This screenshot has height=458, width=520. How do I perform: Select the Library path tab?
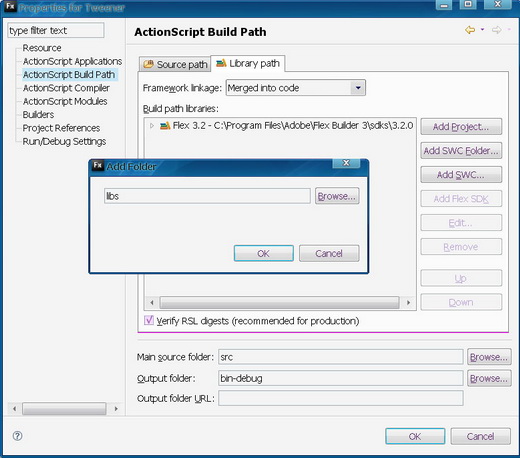tap(248, 63)
